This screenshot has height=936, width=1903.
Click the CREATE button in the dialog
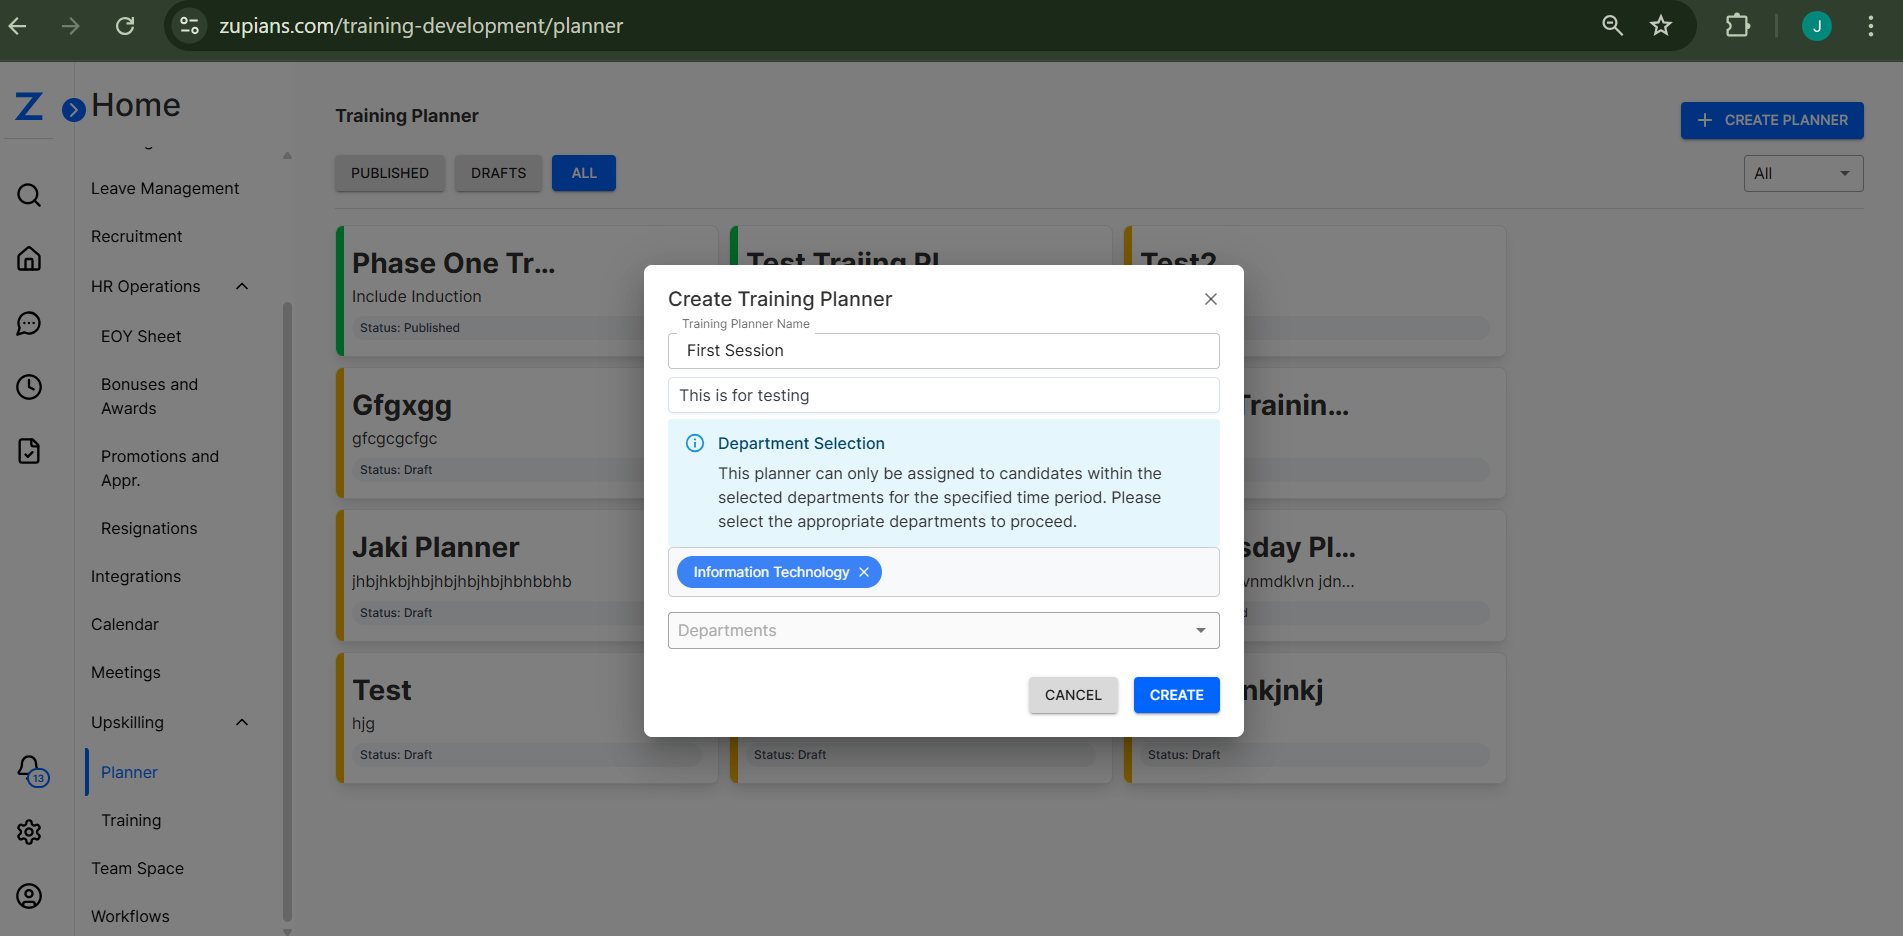[x=1176, y=694]
